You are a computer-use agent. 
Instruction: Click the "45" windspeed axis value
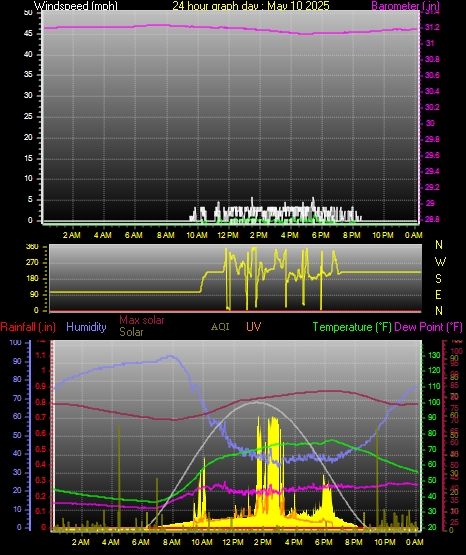pyautogui.click(x=28, y=34)
